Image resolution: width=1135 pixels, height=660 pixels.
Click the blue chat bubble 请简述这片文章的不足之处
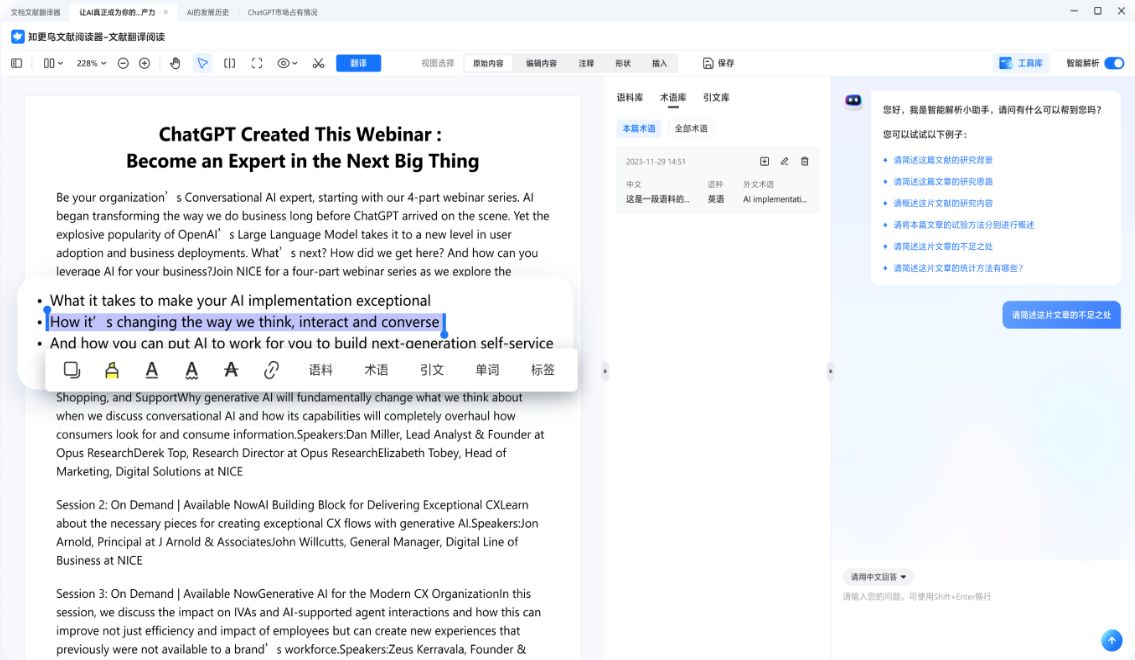pos(1061,315)
